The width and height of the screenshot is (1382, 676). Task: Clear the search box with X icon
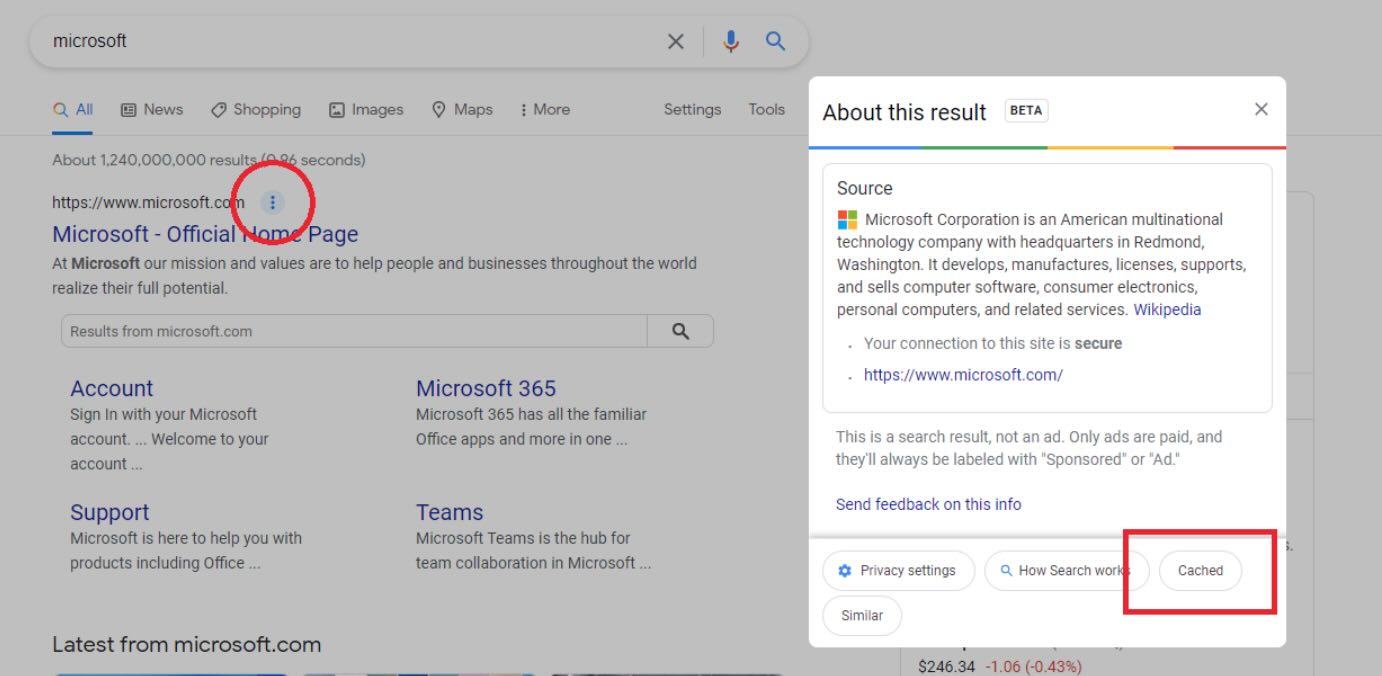[676, 41]
